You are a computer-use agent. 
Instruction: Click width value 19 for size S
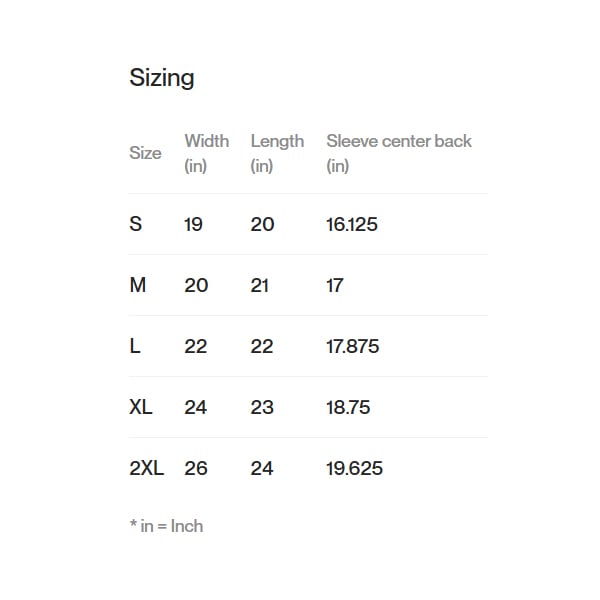(x=193, y=224)
